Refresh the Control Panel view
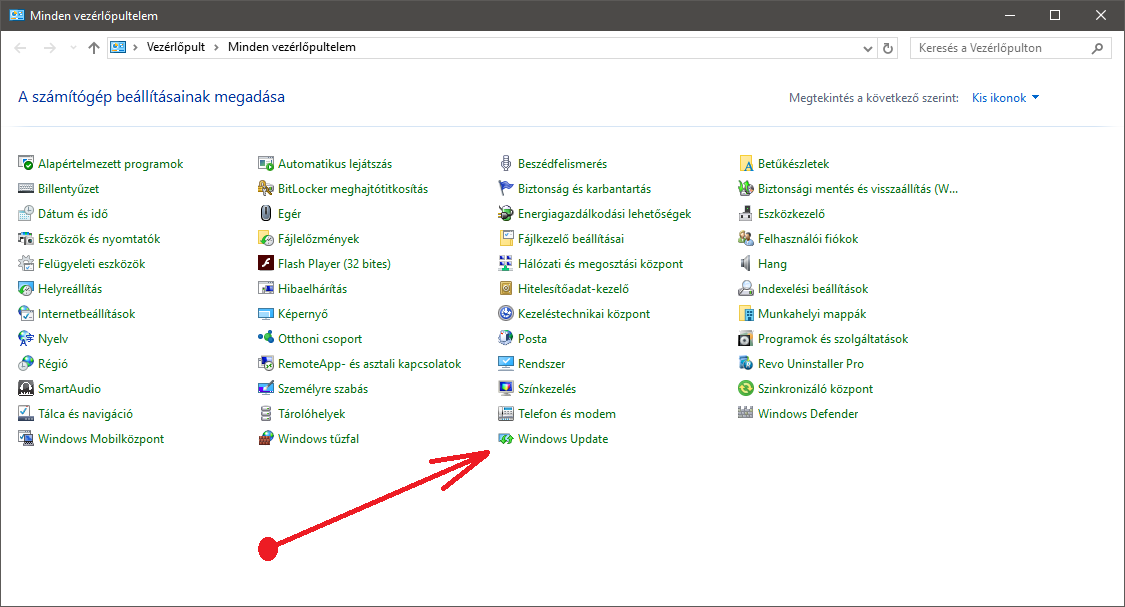 pos(888,48)
